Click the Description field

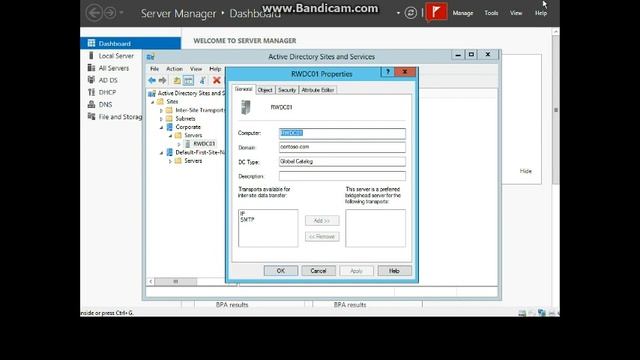[342, 176]
